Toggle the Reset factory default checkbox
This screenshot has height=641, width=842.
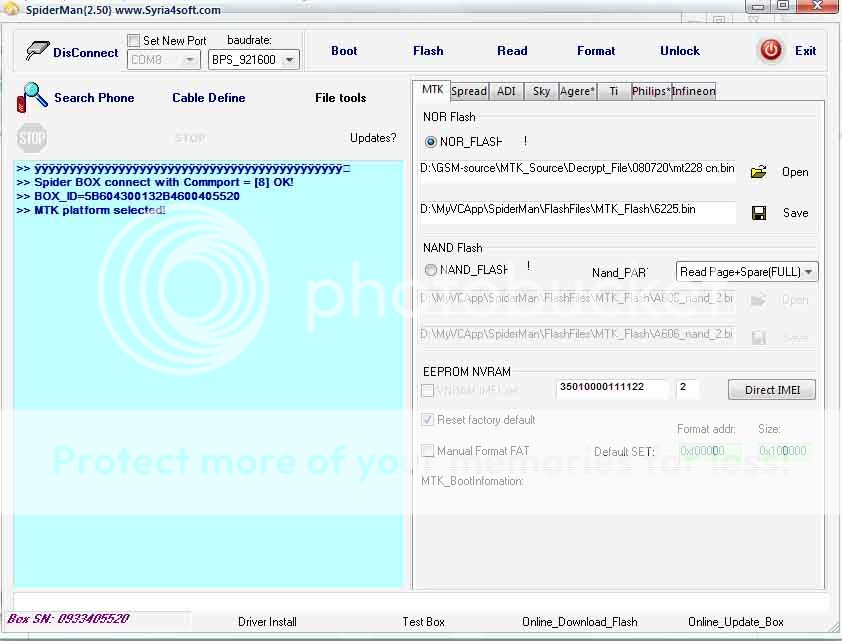point(427,420)
